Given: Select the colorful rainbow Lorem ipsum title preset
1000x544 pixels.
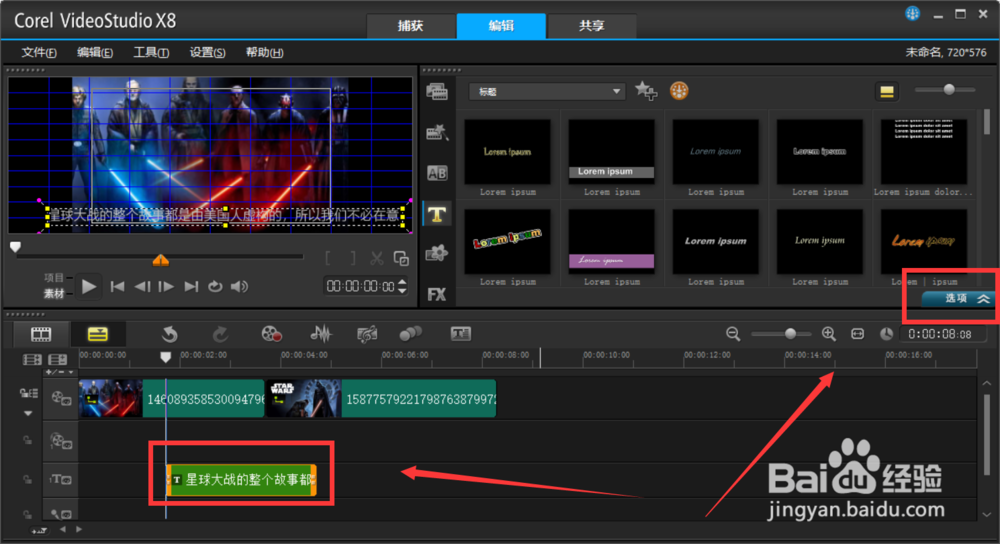Looking at the screenshot, I should (508, 242).
